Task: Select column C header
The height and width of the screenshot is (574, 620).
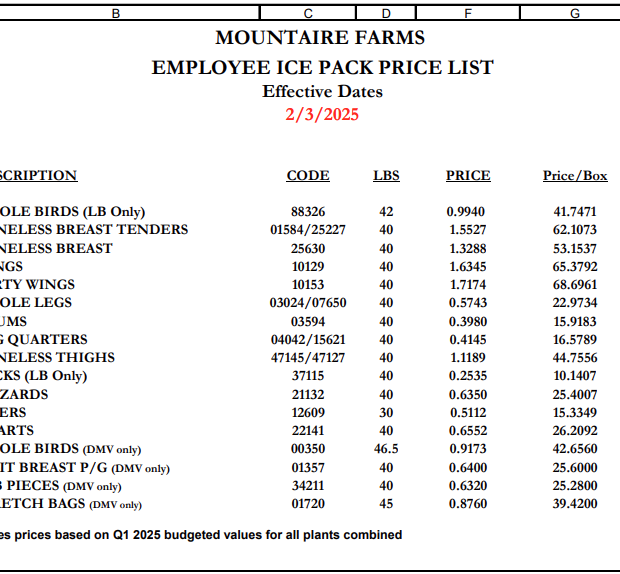Action: pos(307,13)
